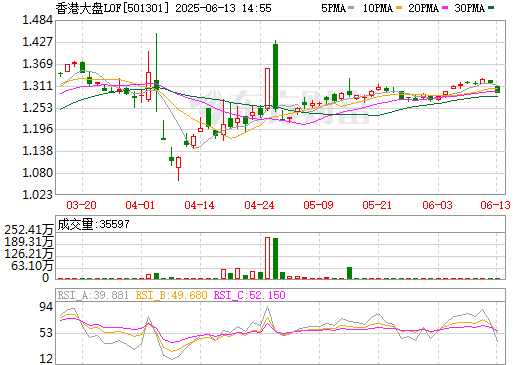This screenshot has width=520, height=365.
Task: Click the volume axis label 189.31万
Action: tap(29, 242)
